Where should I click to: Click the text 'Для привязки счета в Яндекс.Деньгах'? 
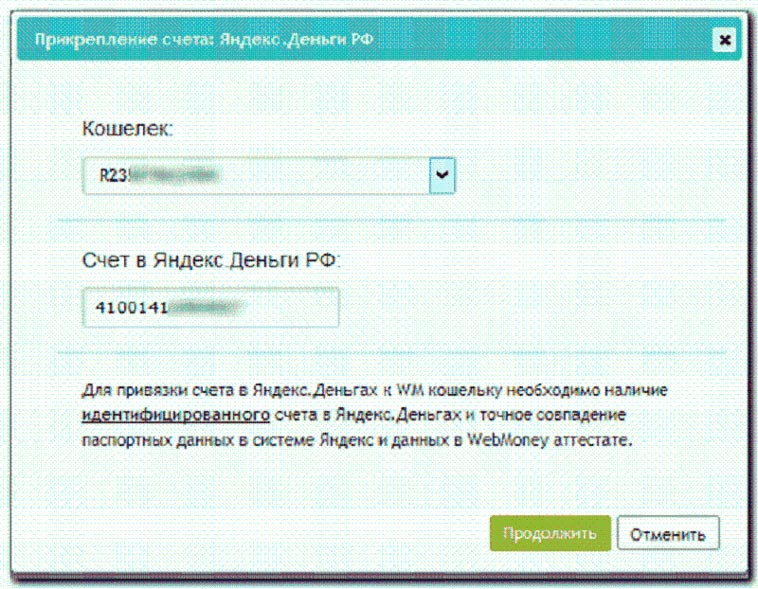tap(230, 390)
